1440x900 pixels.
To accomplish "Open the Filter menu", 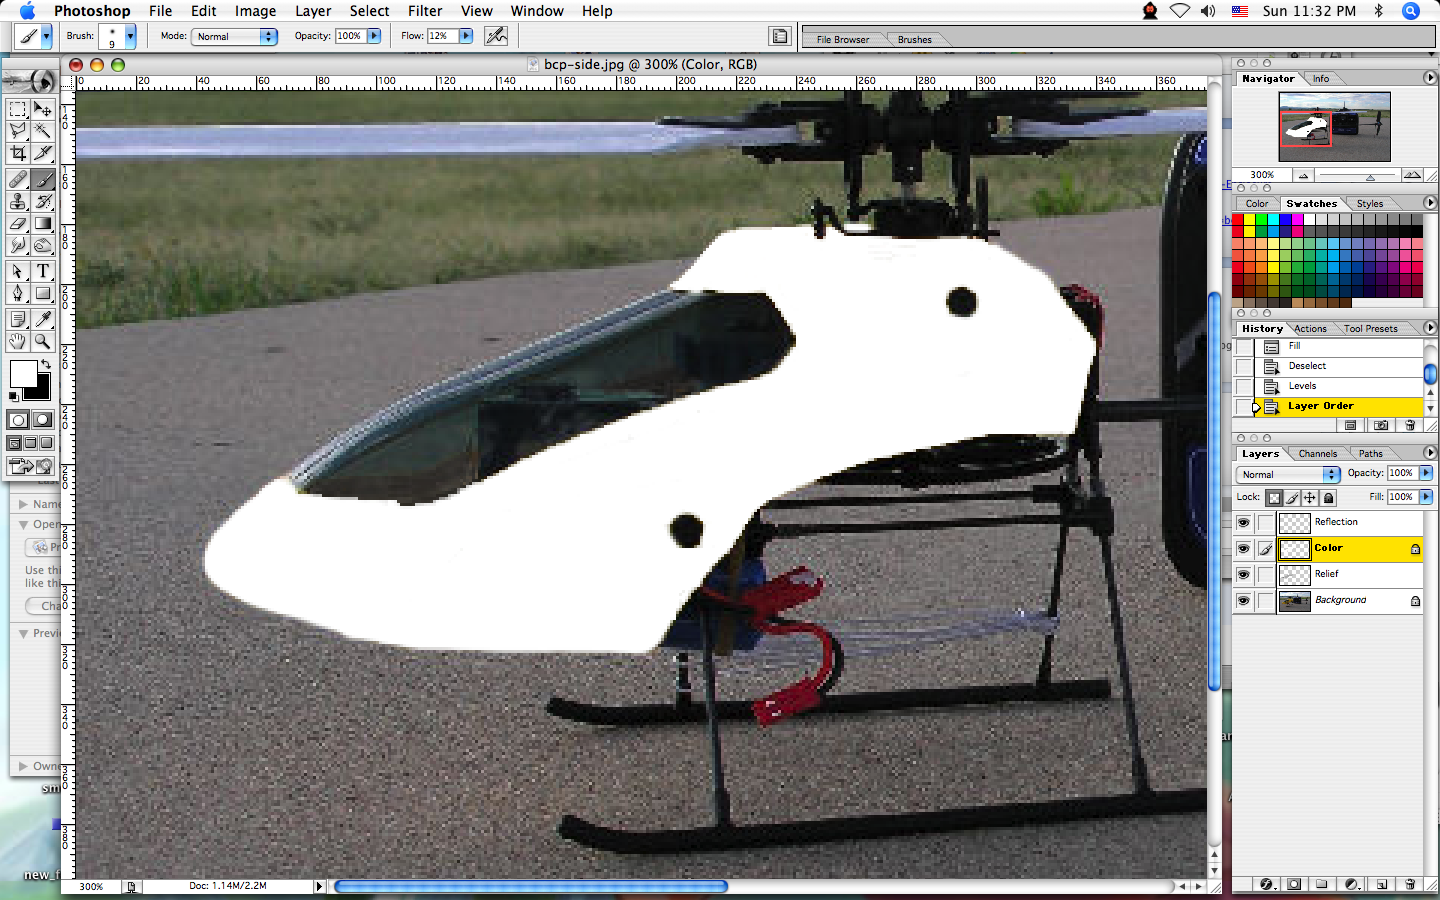I will coord(425,11).
